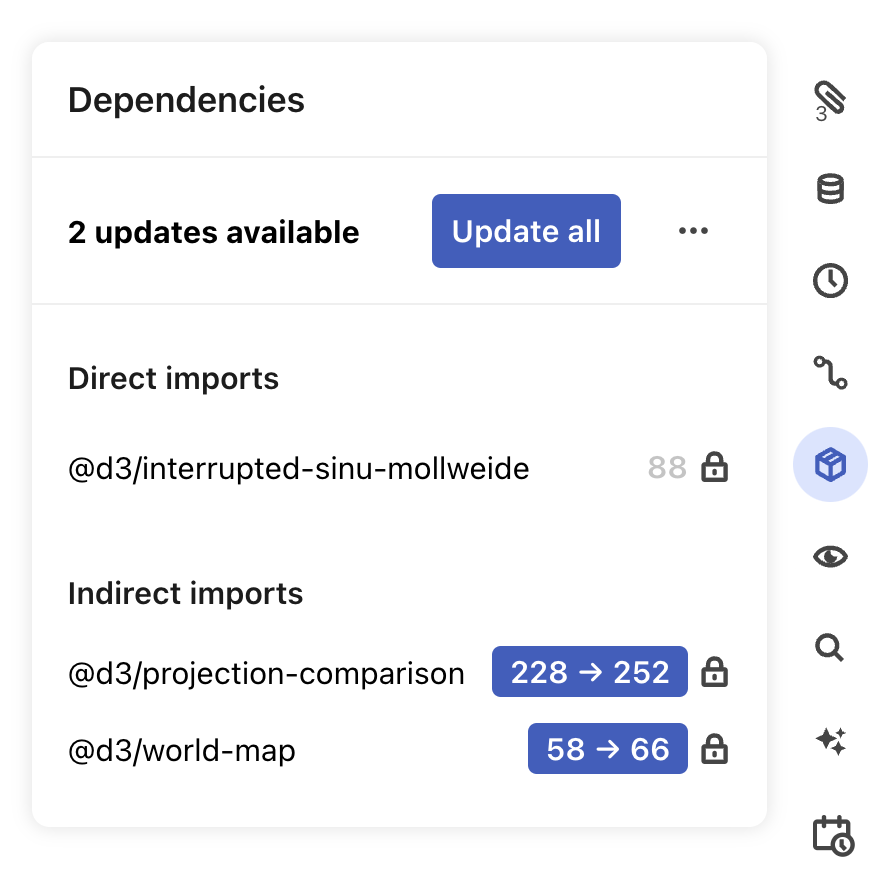Viewport: 880px width, 882px height.
Task: Toggle the lock on @d3/world-map
Action: (x=716, y=749)
